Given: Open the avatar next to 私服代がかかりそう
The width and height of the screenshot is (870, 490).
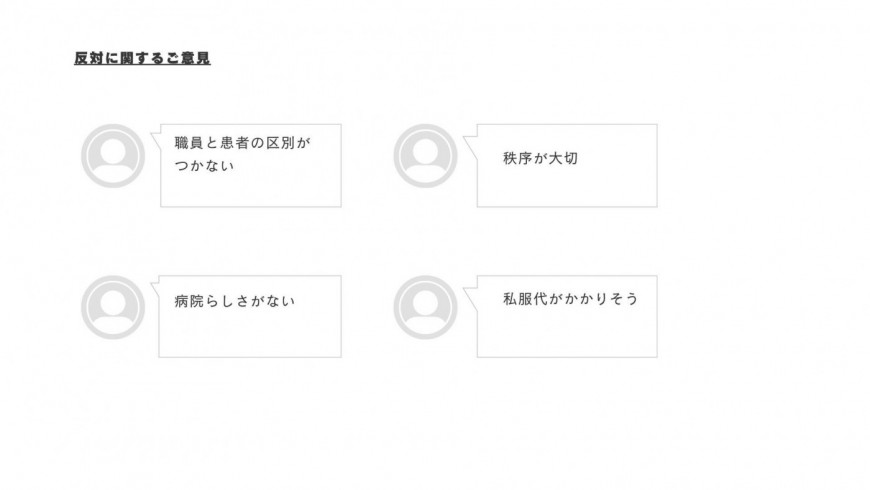Looking at the screenshot, I should tap(425, 307).
